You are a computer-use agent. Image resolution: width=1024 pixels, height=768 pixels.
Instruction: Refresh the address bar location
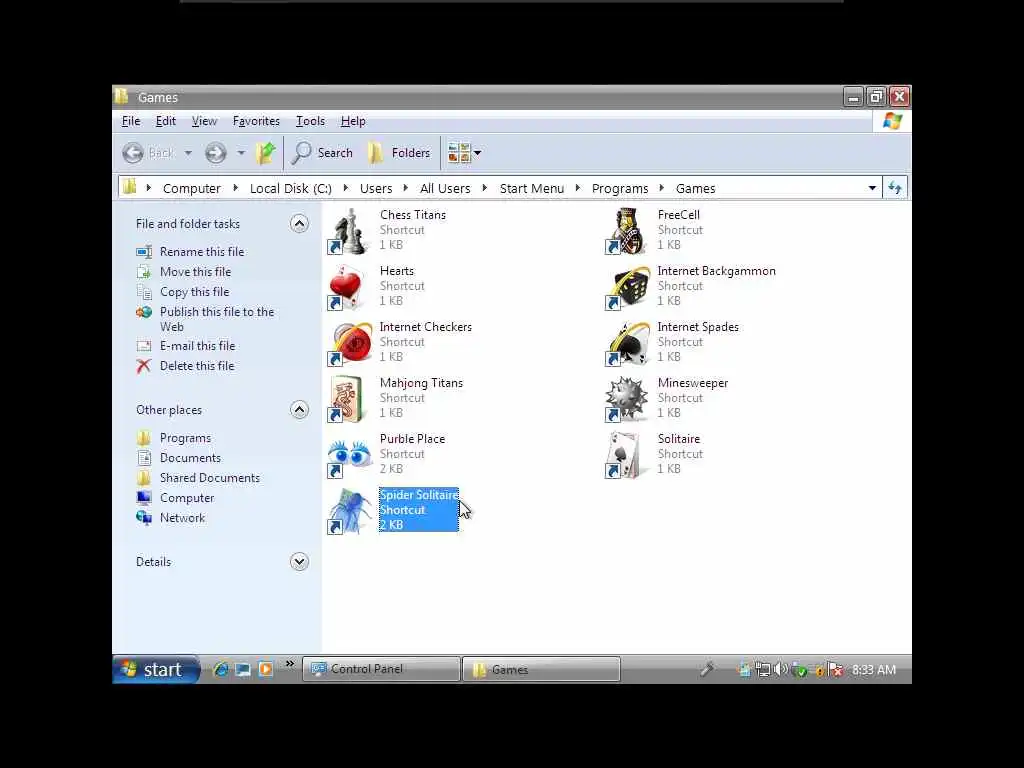click(x=895, y=188)
